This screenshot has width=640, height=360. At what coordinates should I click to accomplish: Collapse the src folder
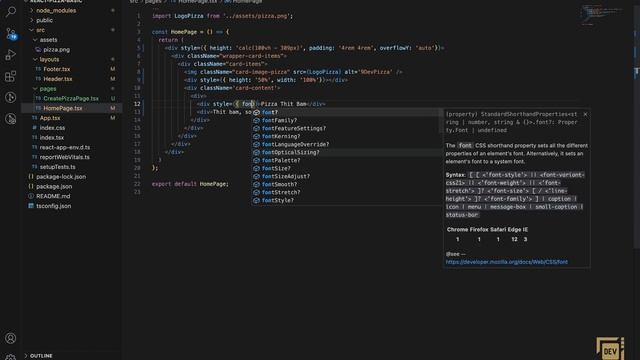31,30
